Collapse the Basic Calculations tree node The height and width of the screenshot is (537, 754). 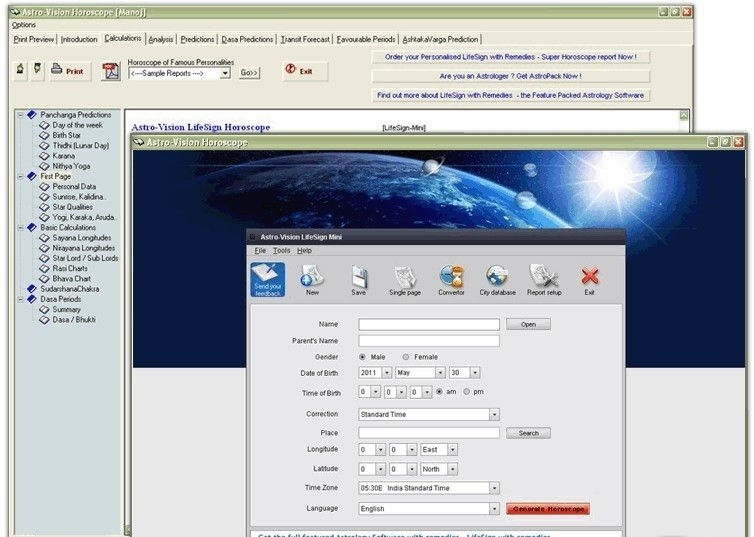(x=20, y=227)
